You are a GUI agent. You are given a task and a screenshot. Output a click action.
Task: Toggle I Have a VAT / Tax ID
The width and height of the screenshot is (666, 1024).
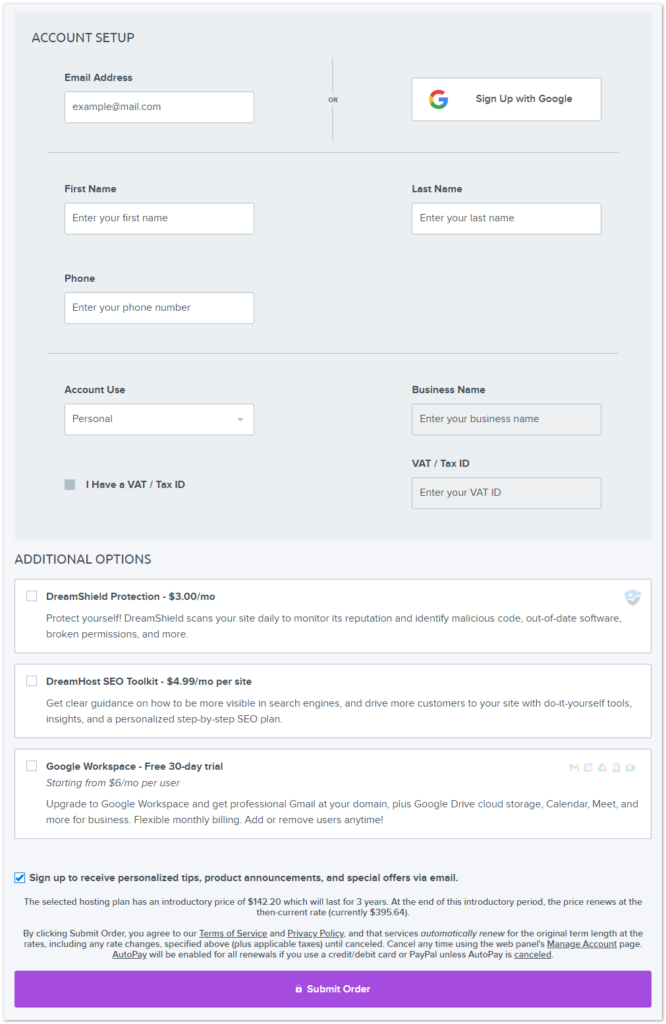coord(70,485)
